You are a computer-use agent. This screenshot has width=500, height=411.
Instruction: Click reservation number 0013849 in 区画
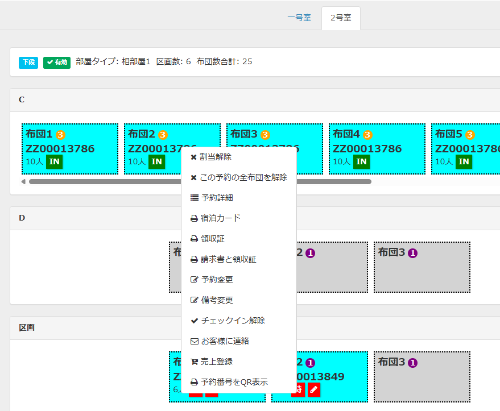click(x=320, y=377)
